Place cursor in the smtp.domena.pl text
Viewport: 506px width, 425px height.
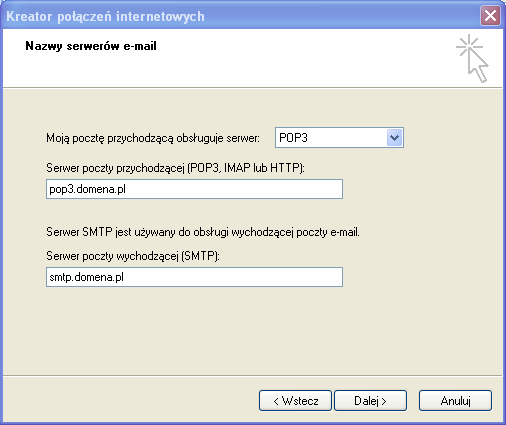pyautogui.click(x=87, y=277)
